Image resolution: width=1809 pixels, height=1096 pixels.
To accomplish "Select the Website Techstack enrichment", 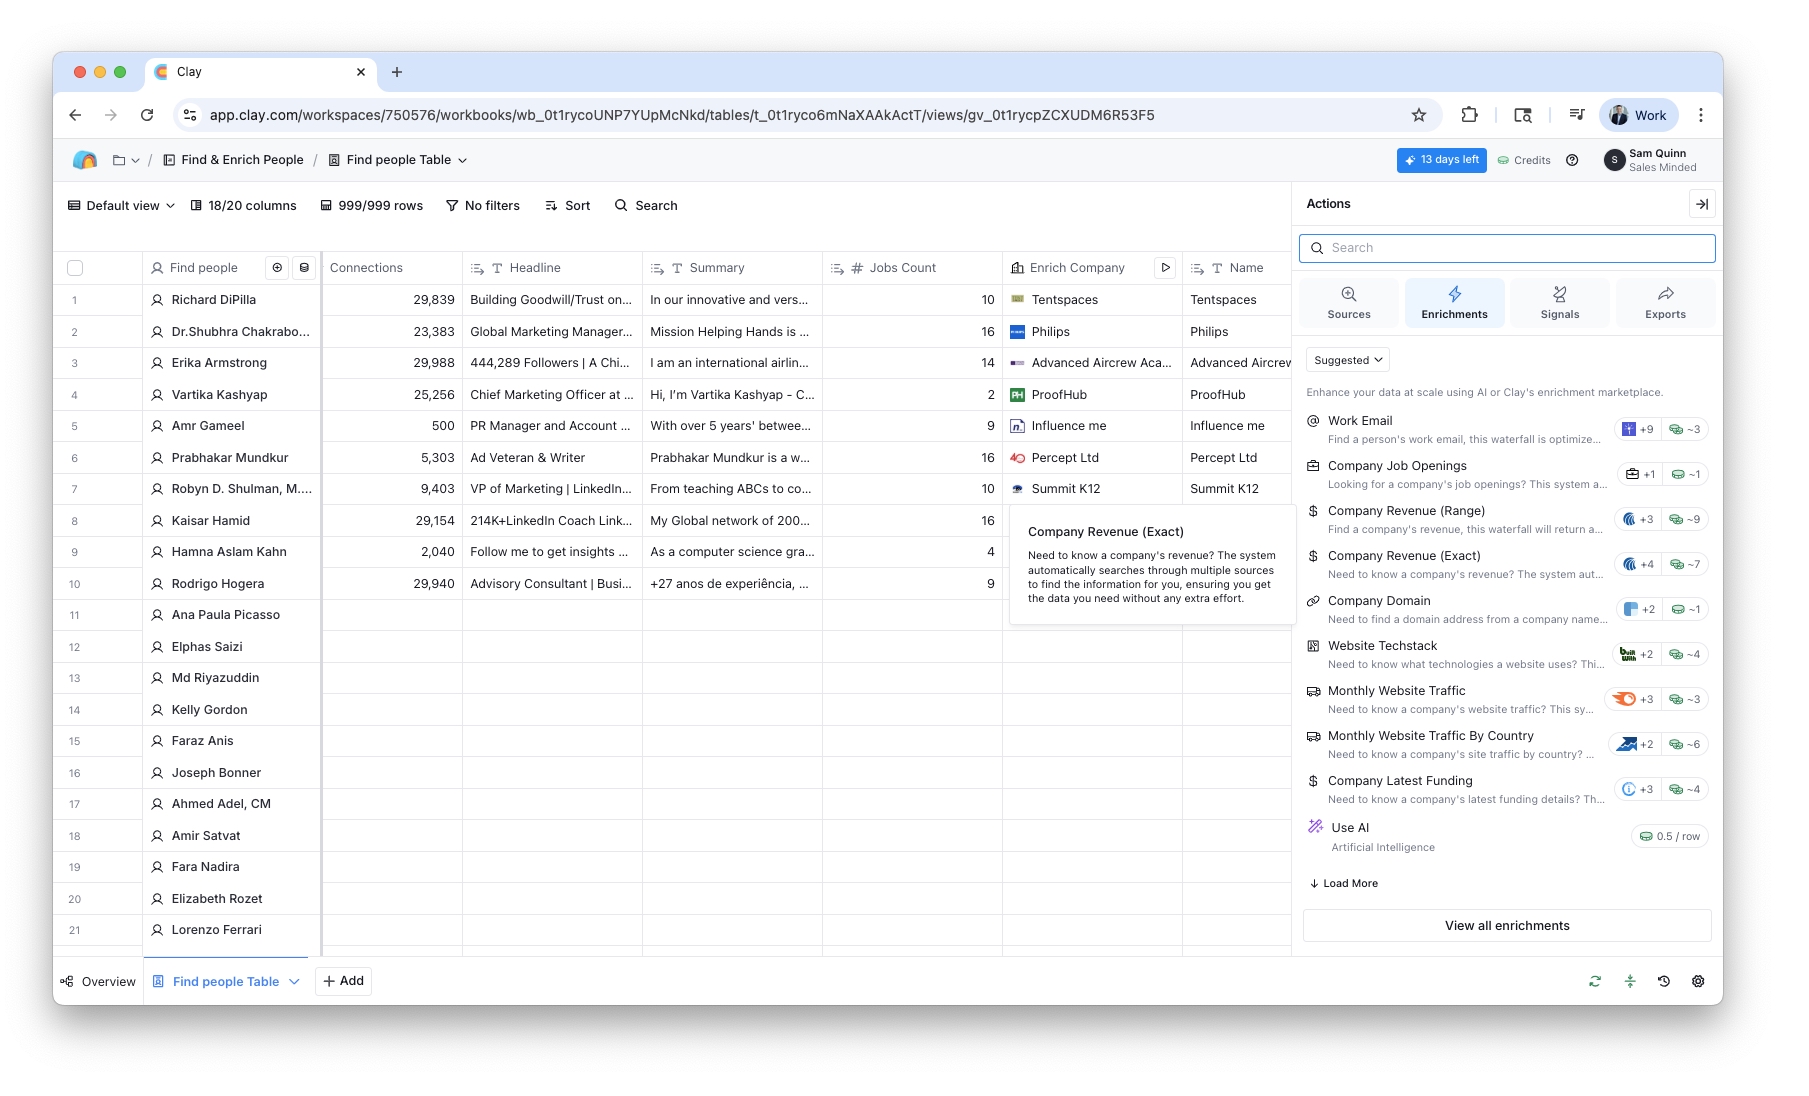I will [x=1507, y=655].
